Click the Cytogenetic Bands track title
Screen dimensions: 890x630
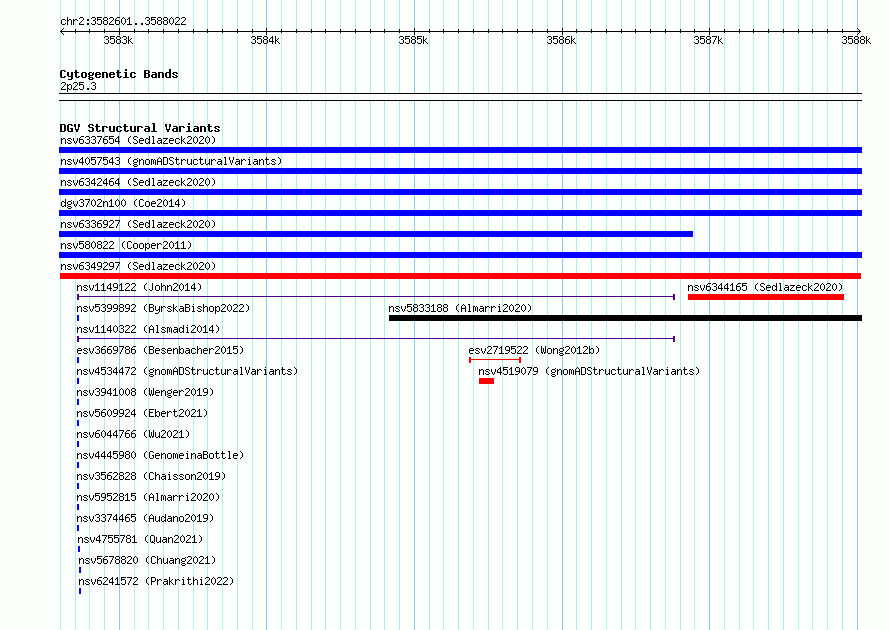(119, 74)
